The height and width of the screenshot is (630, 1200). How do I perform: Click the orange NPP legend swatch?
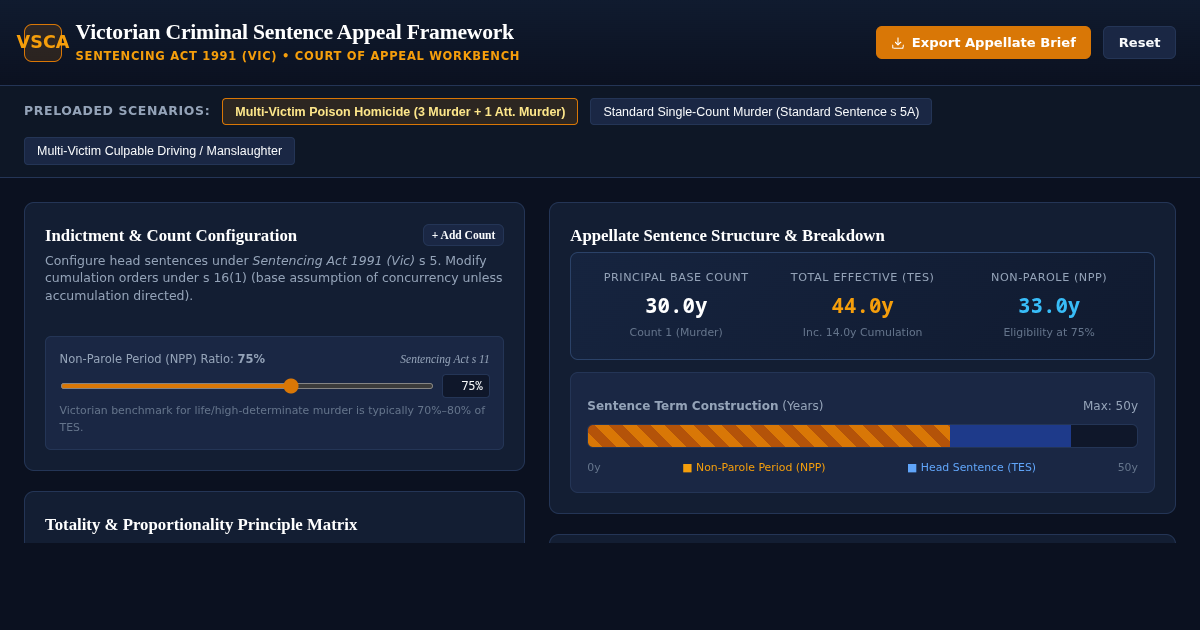(687, 468)
